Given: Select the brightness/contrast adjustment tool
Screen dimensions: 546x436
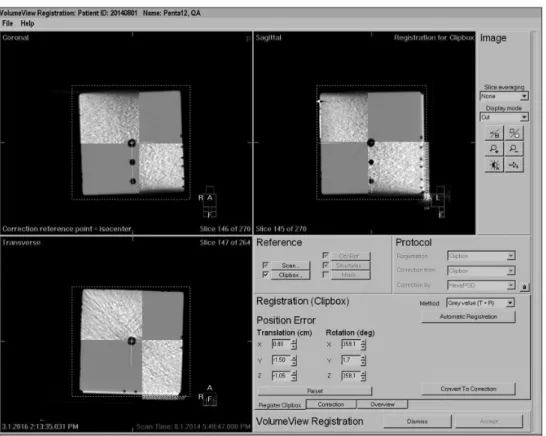Looking at the screenshot, I should (x=494, y=165).
